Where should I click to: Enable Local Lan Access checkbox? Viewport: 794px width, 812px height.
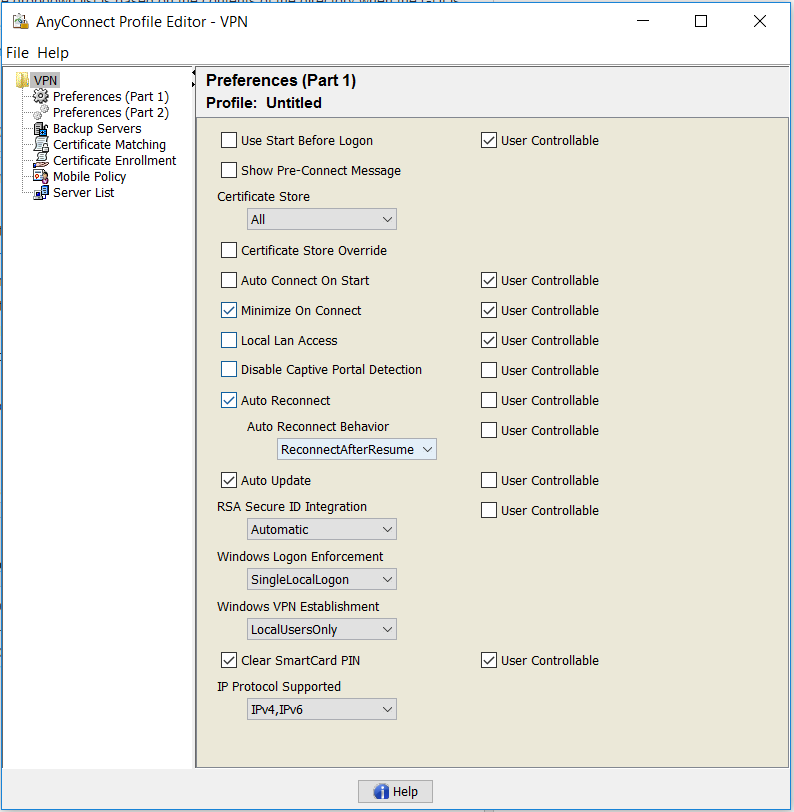(229, 340)
